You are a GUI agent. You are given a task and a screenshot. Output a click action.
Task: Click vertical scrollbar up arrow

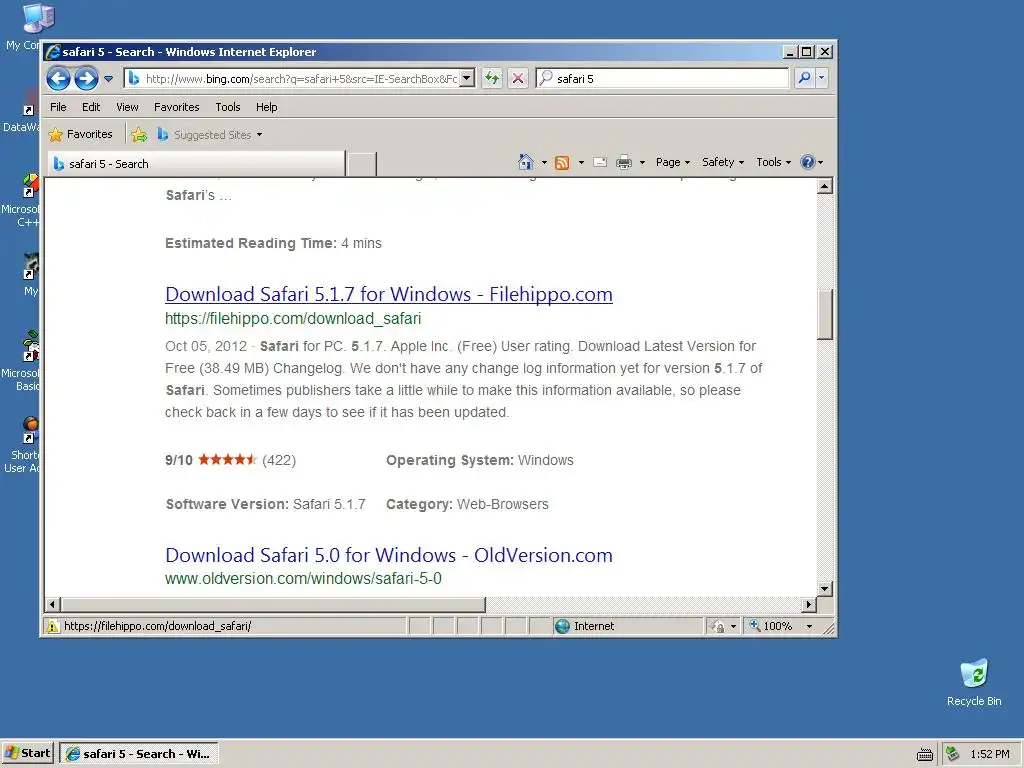825,187
